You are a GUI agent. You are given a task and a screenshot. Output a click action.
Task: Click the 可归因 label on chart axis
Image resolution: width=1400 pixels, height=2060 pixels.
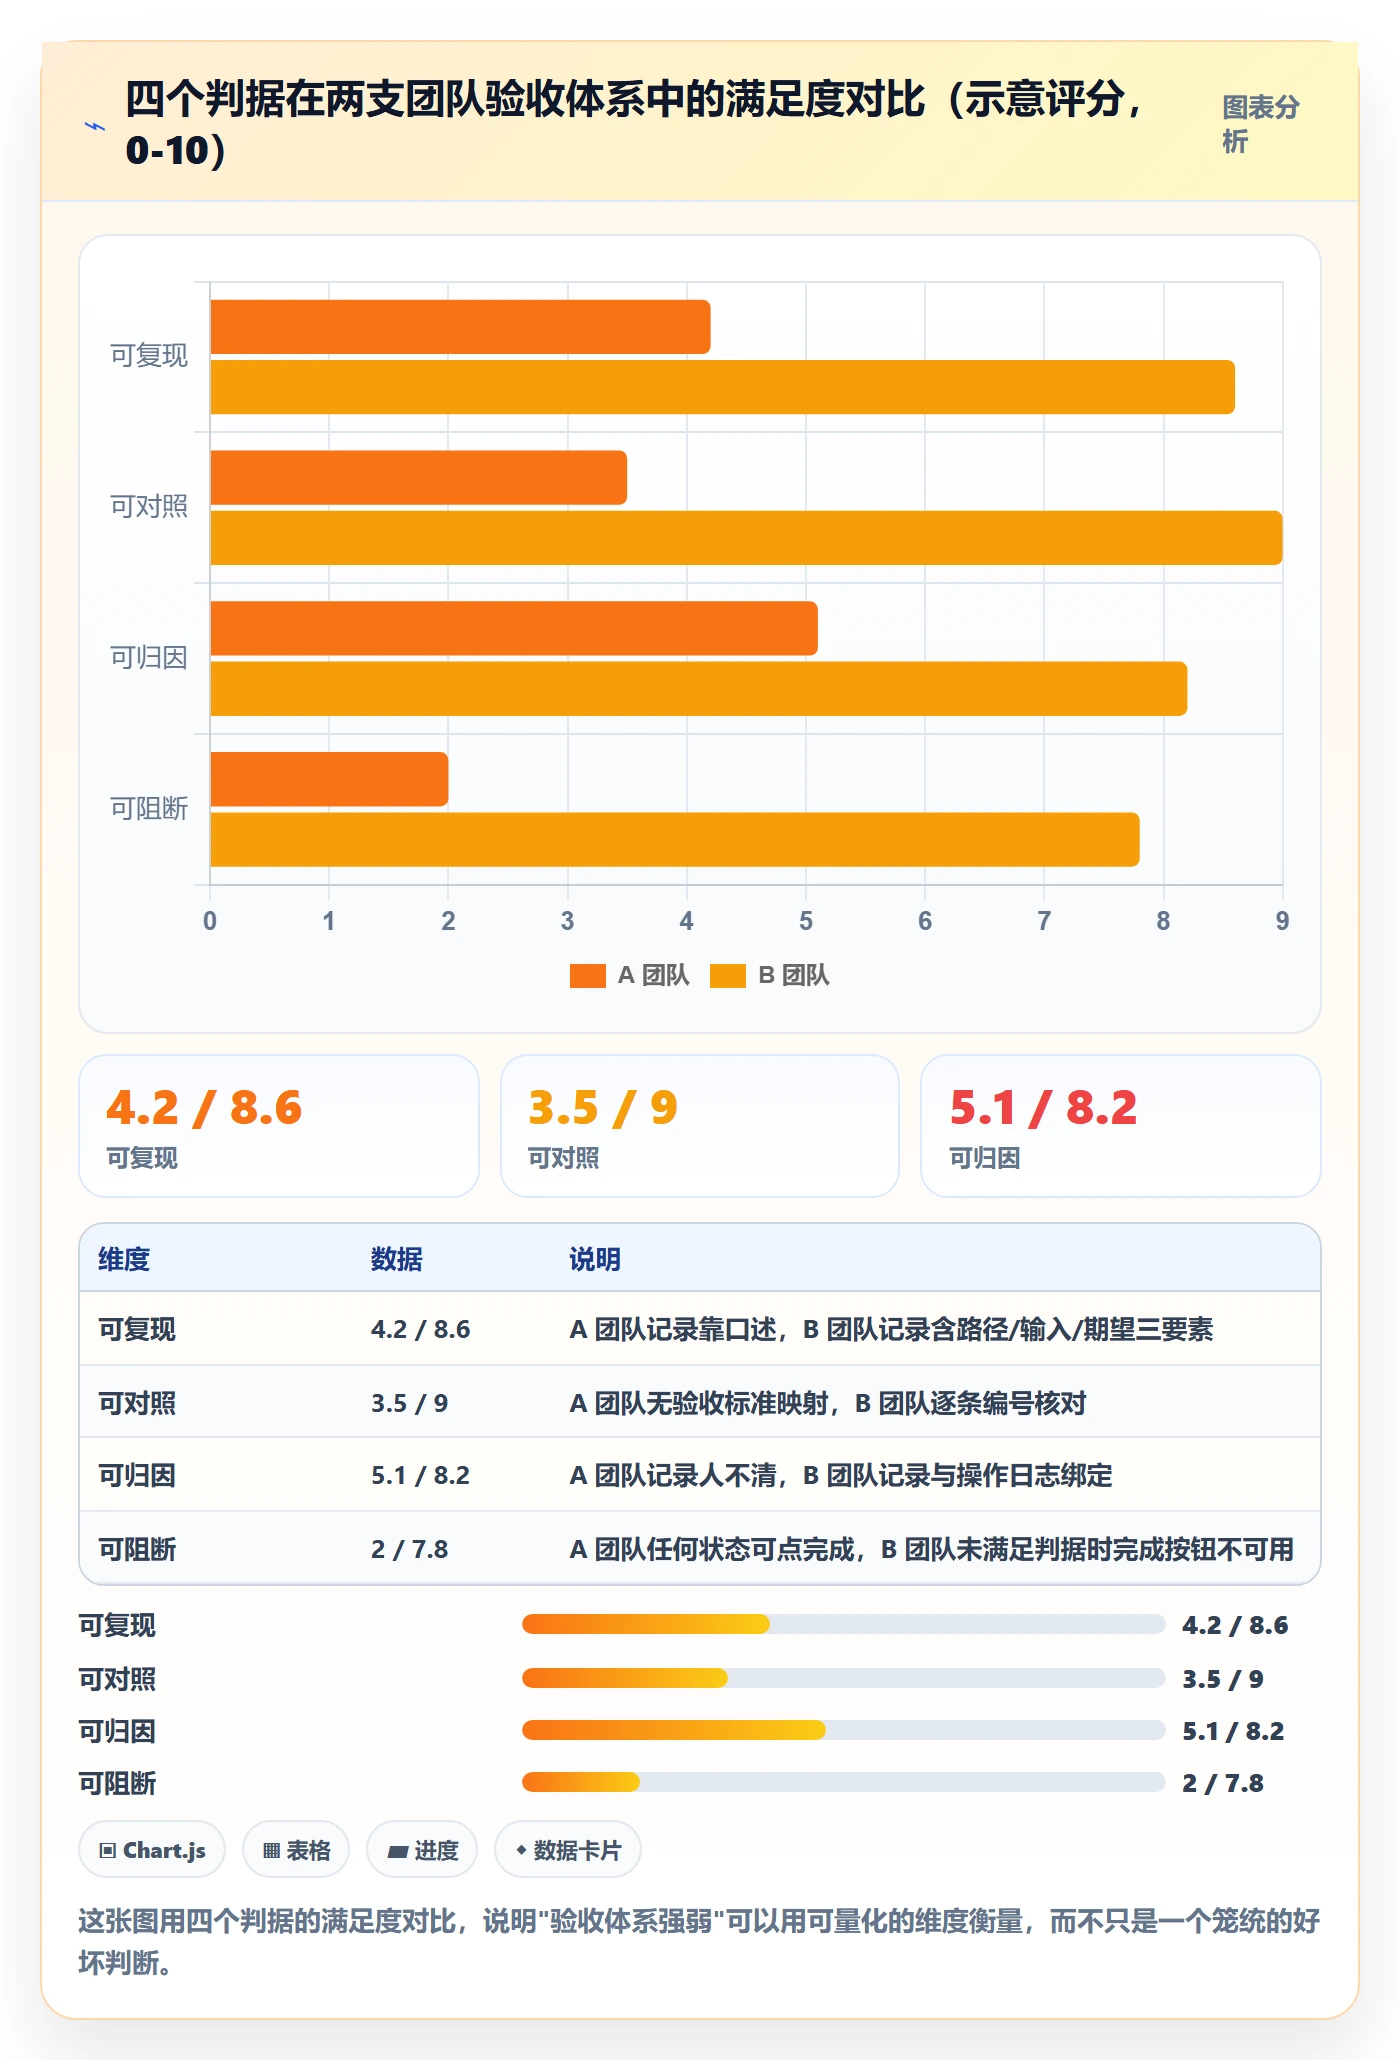click(149, 658)
